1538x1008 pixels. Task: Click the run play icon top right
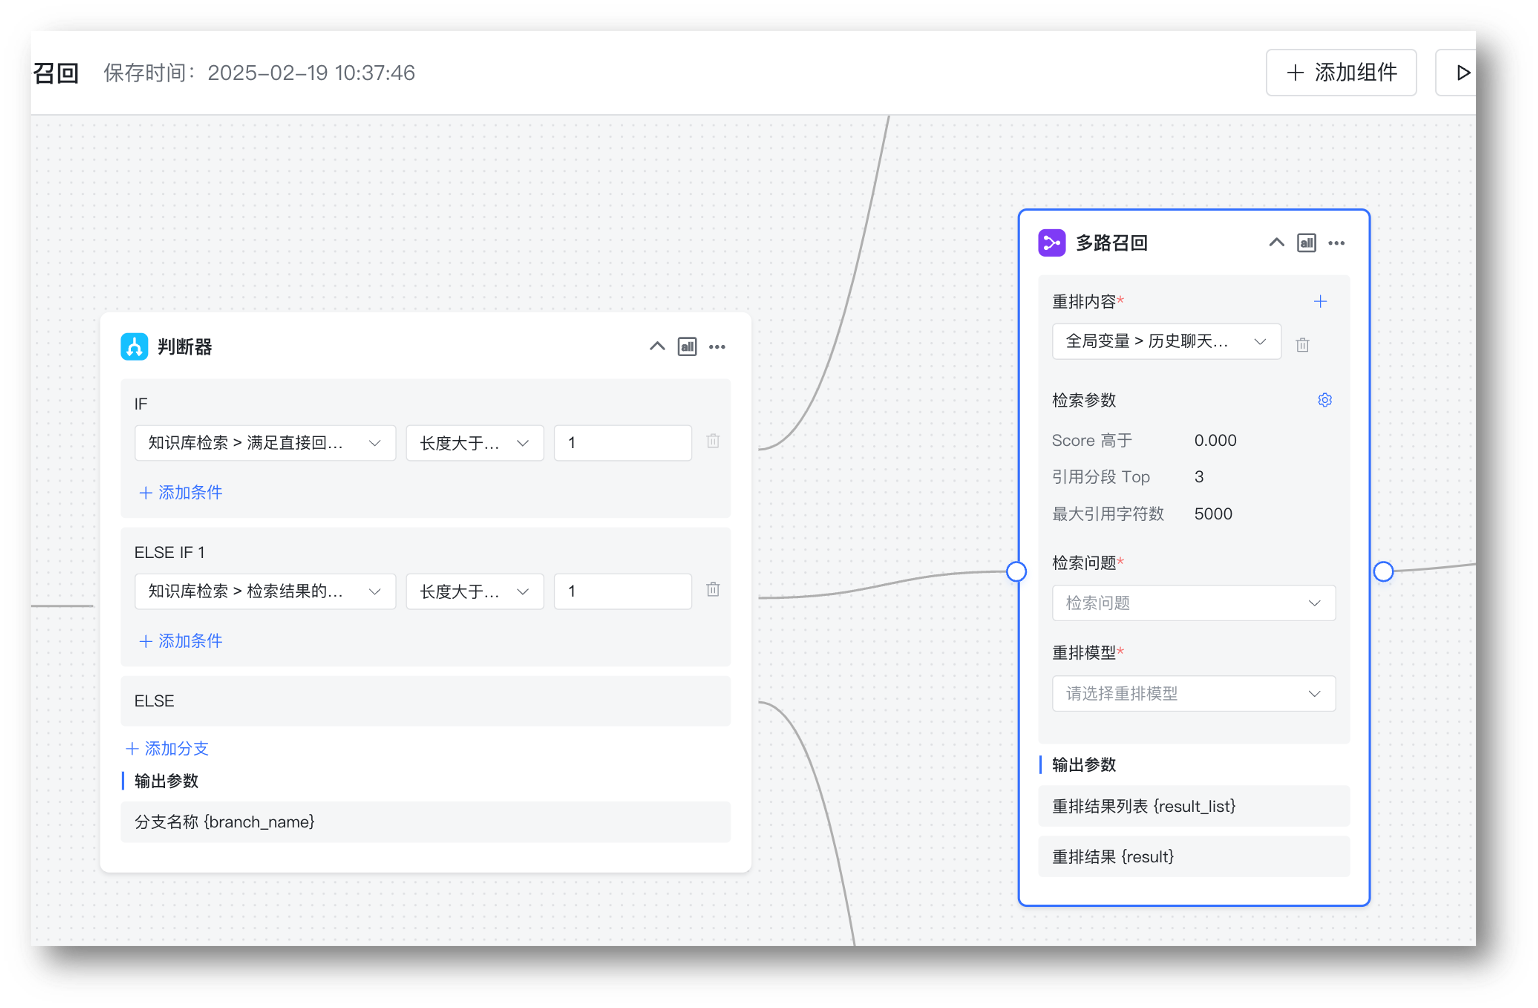[1463, 72]
